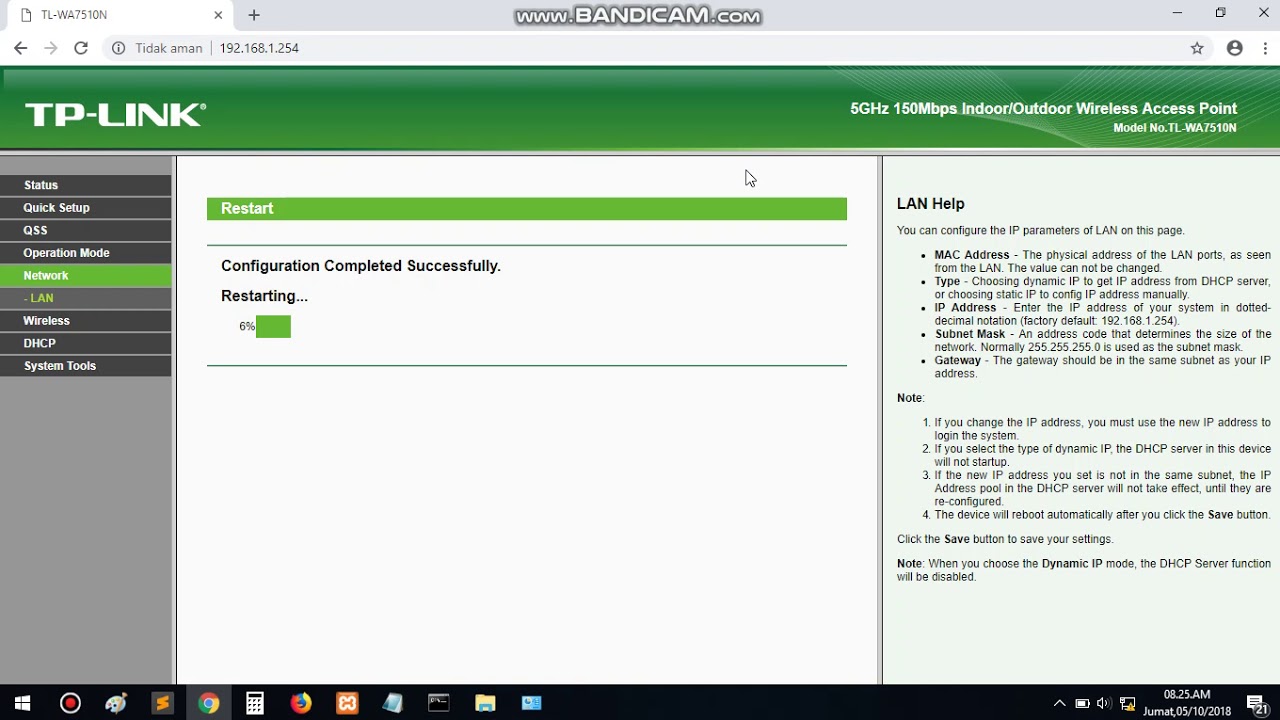Image resolution: width=1280 pixels, height=720 pixels.
Task: Click the TP-LINK logo
Action: point(116,115)
